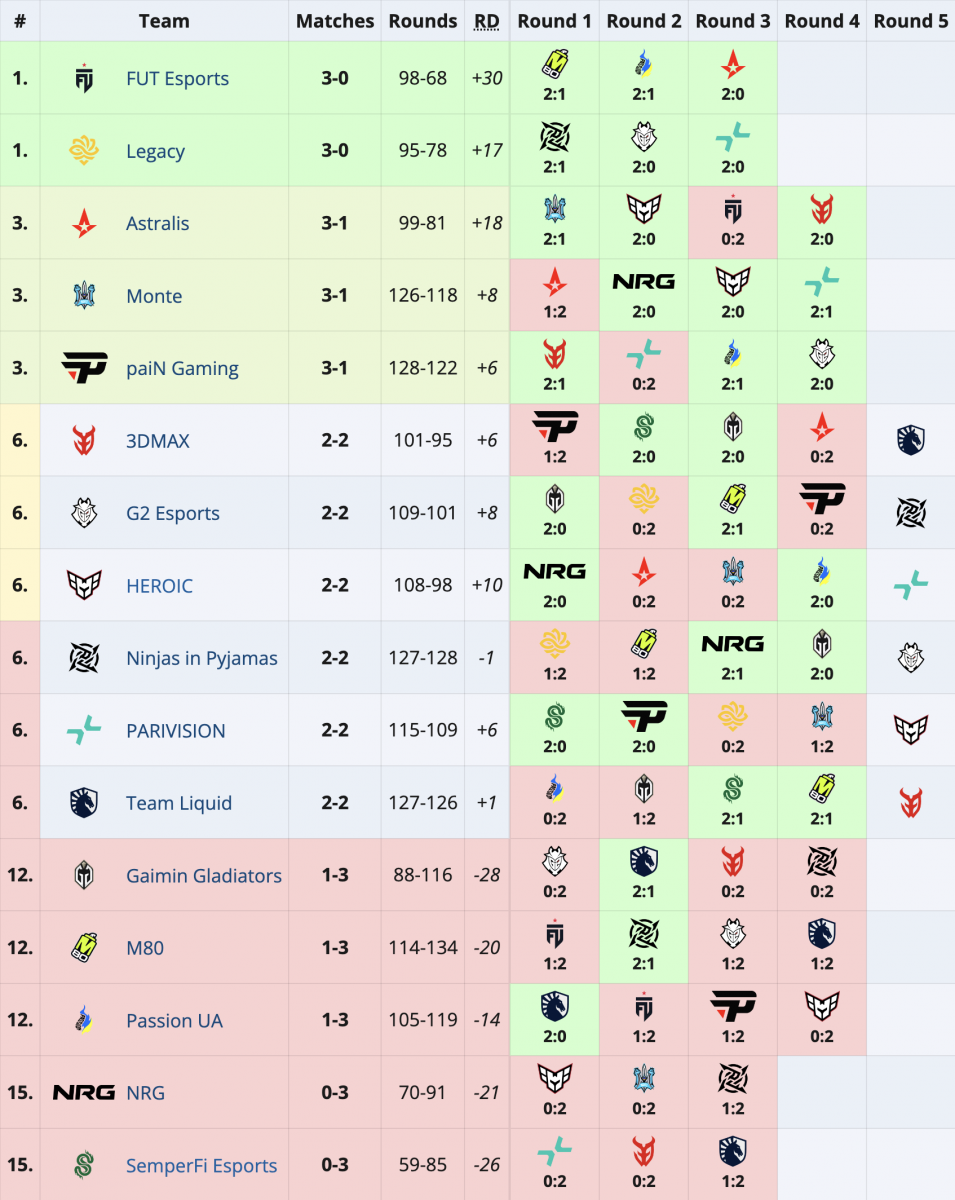Click the 3DMAX logo beside the 3DMAX name
Viewport: 955px width, 1200px height.
click(84, 441)
